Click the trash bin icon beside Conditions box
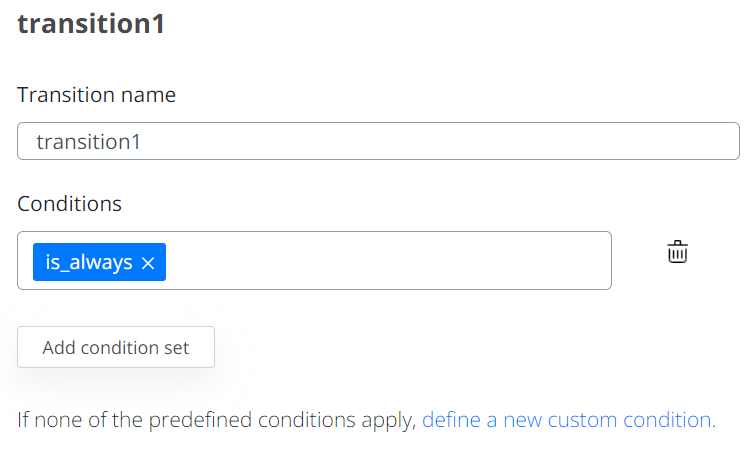The image size is (755, 450). pos(678,252)
